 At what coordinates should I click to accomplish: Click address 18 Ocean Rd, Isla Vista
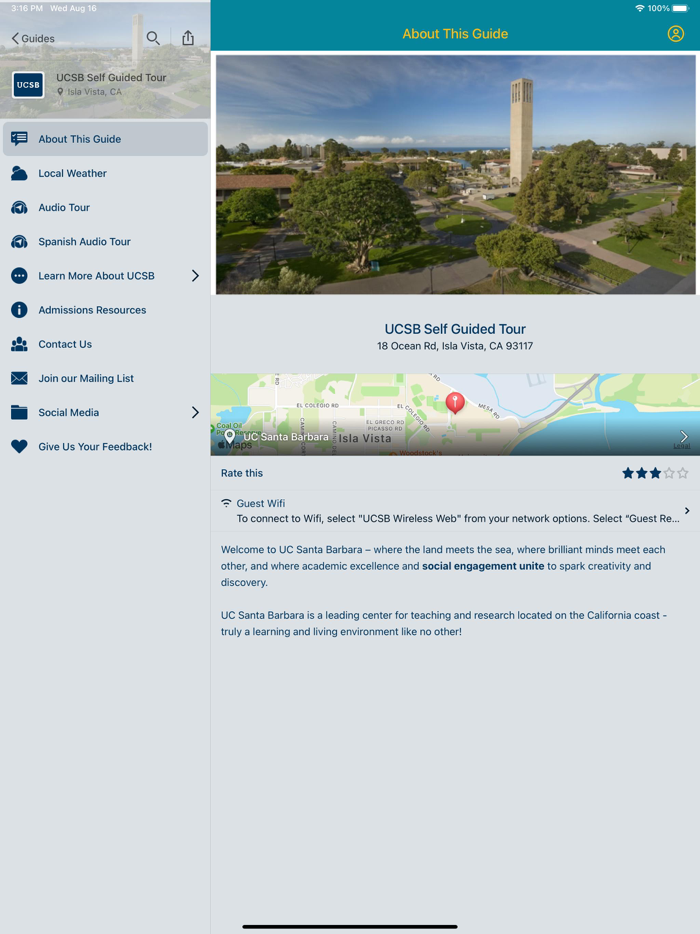coord(455,346)
